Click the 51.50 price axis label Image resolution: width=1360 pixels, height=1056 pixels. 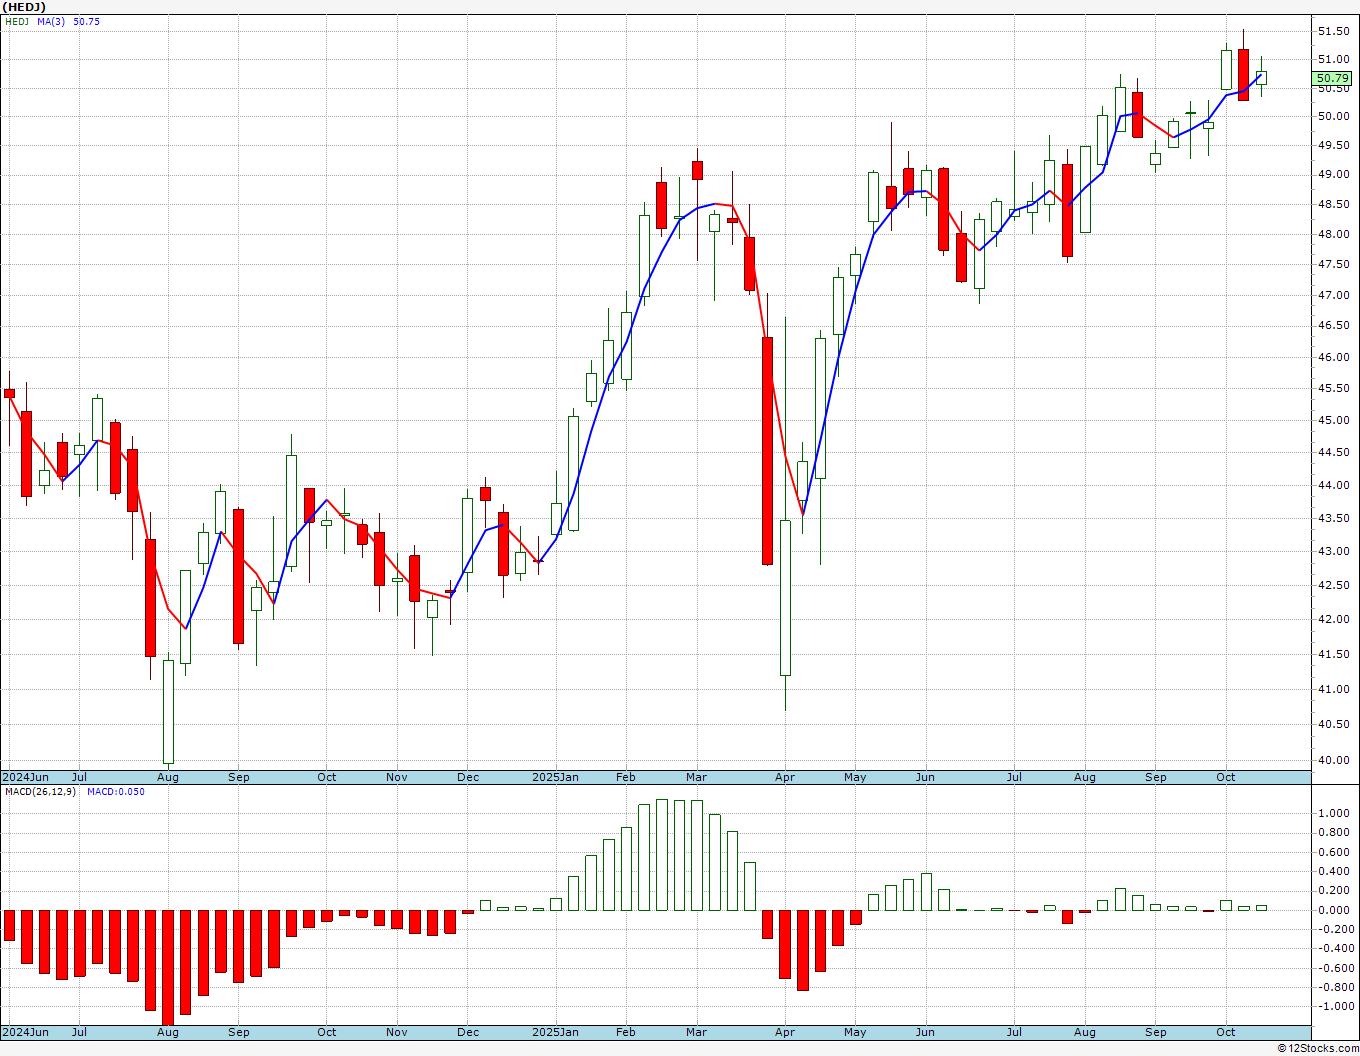[x=1333, y=32]
